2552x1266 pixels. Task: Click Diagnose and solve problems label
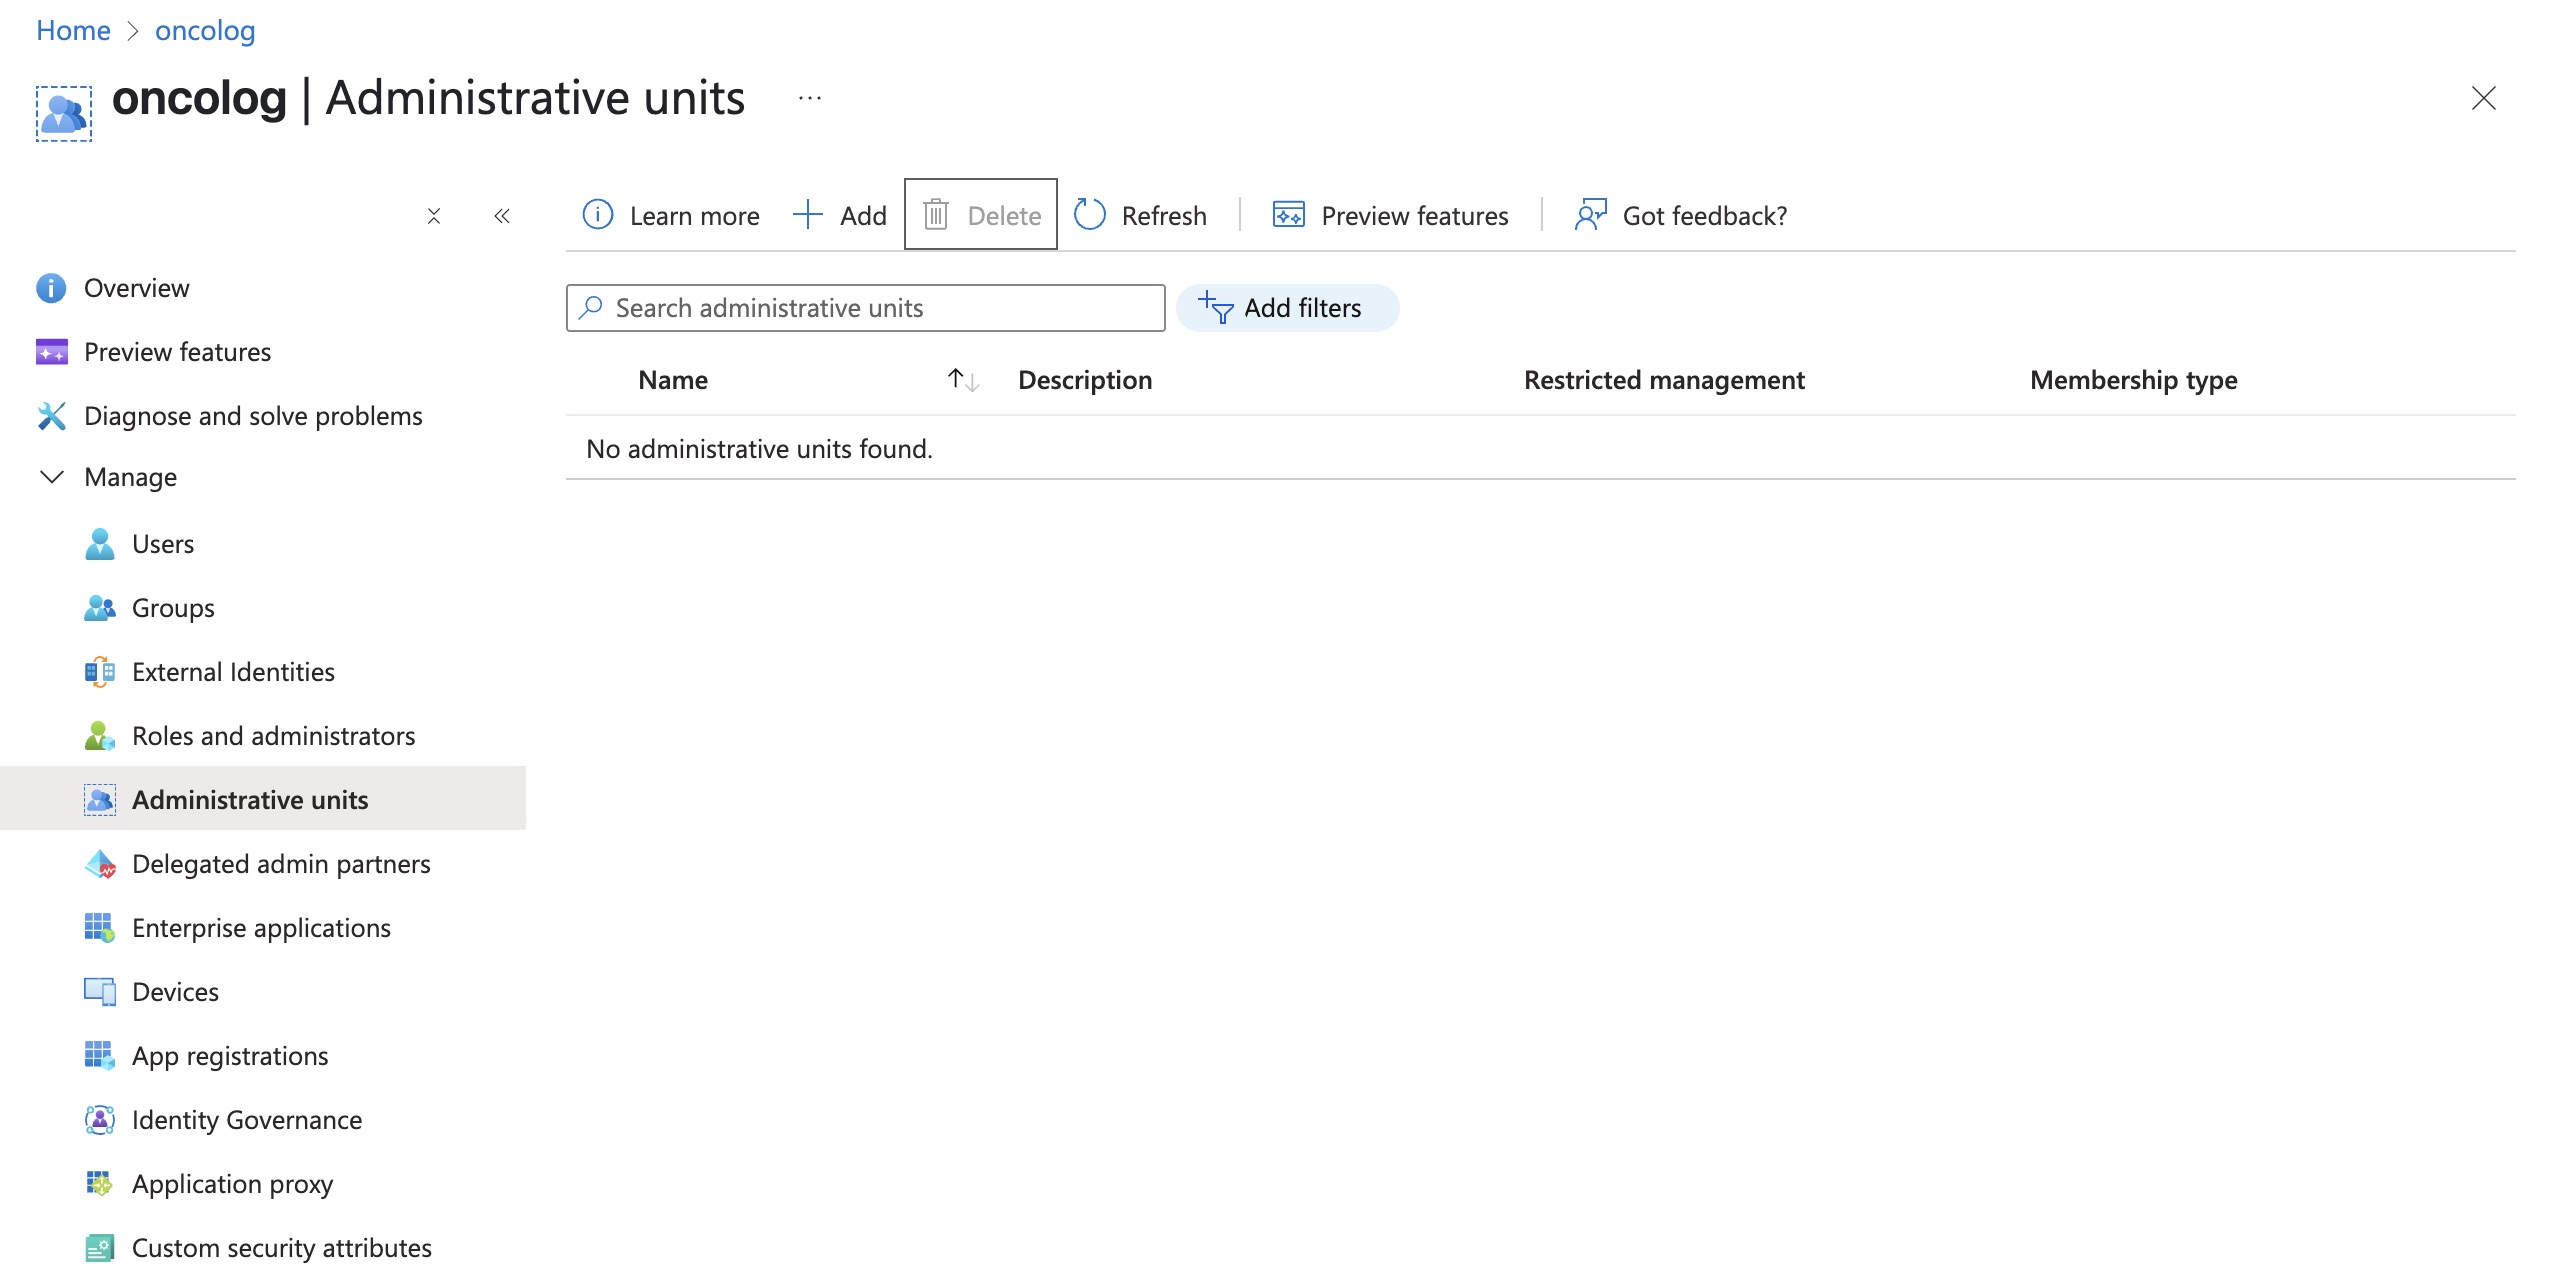pyautogui.click(x=253, y=416)
